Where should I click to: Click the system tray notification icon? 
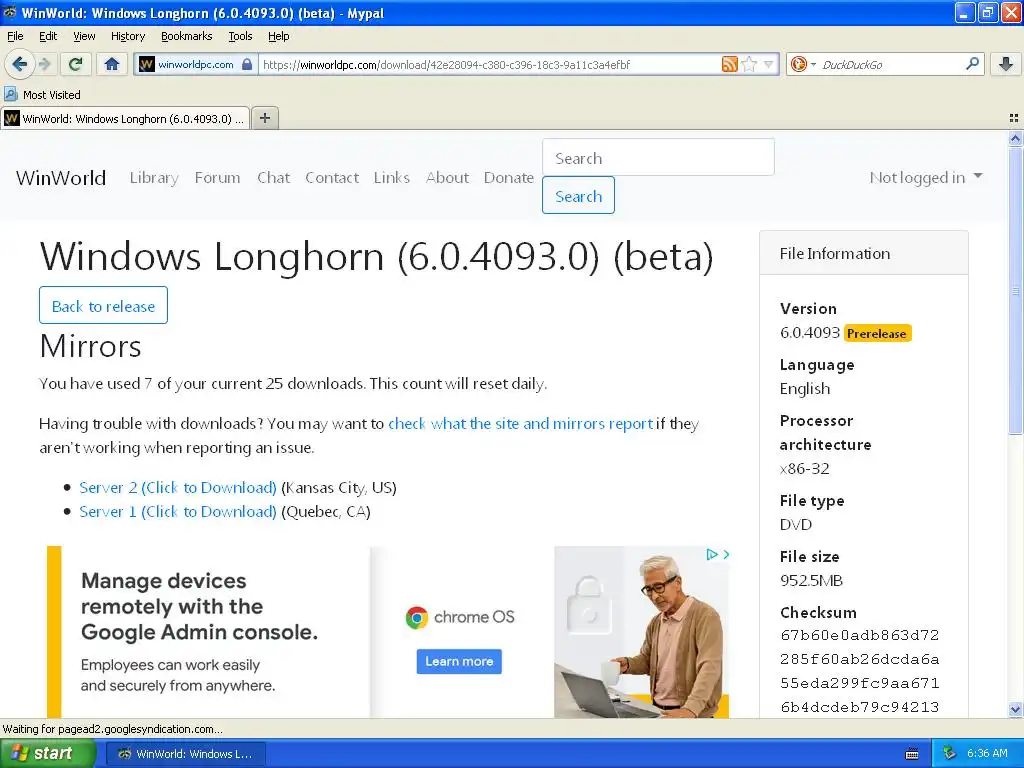click(x=949, y=754)
